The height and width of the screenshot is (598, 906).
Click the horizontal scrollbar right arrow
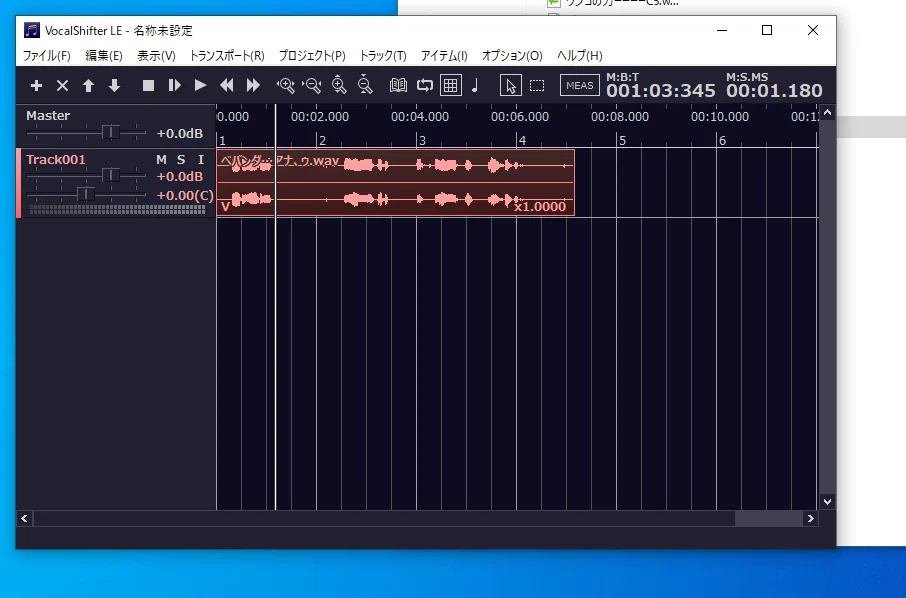pyautogui.click(x=811, y=518)
